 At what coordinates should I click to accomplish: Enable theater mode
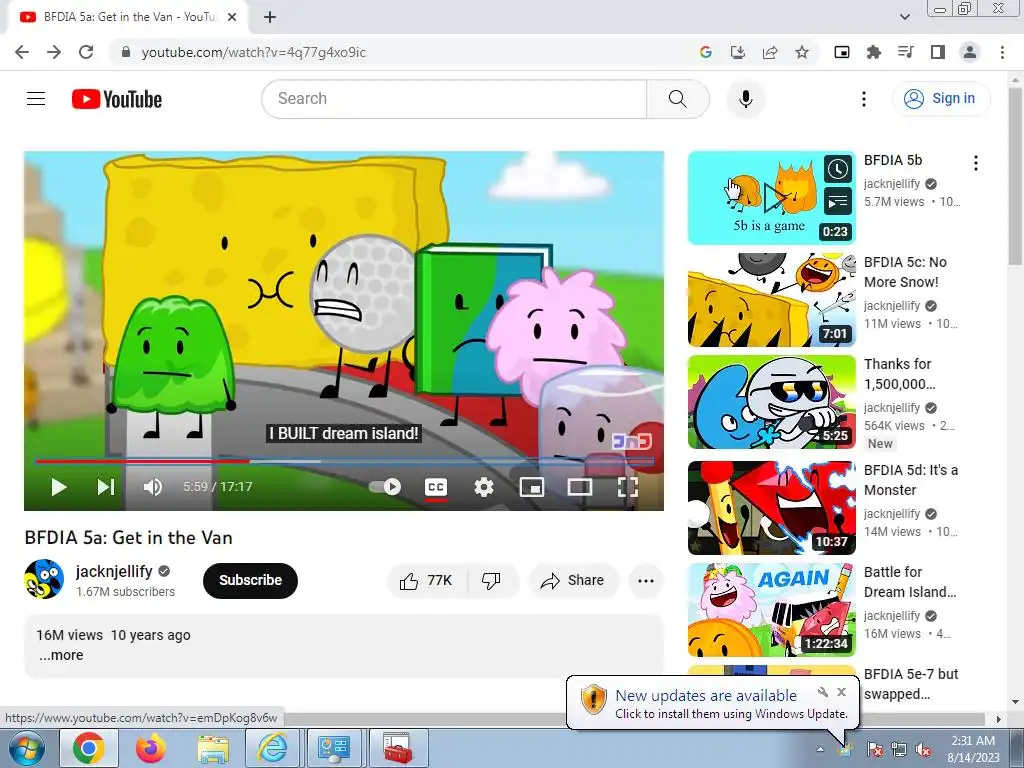tap(580, 487)
